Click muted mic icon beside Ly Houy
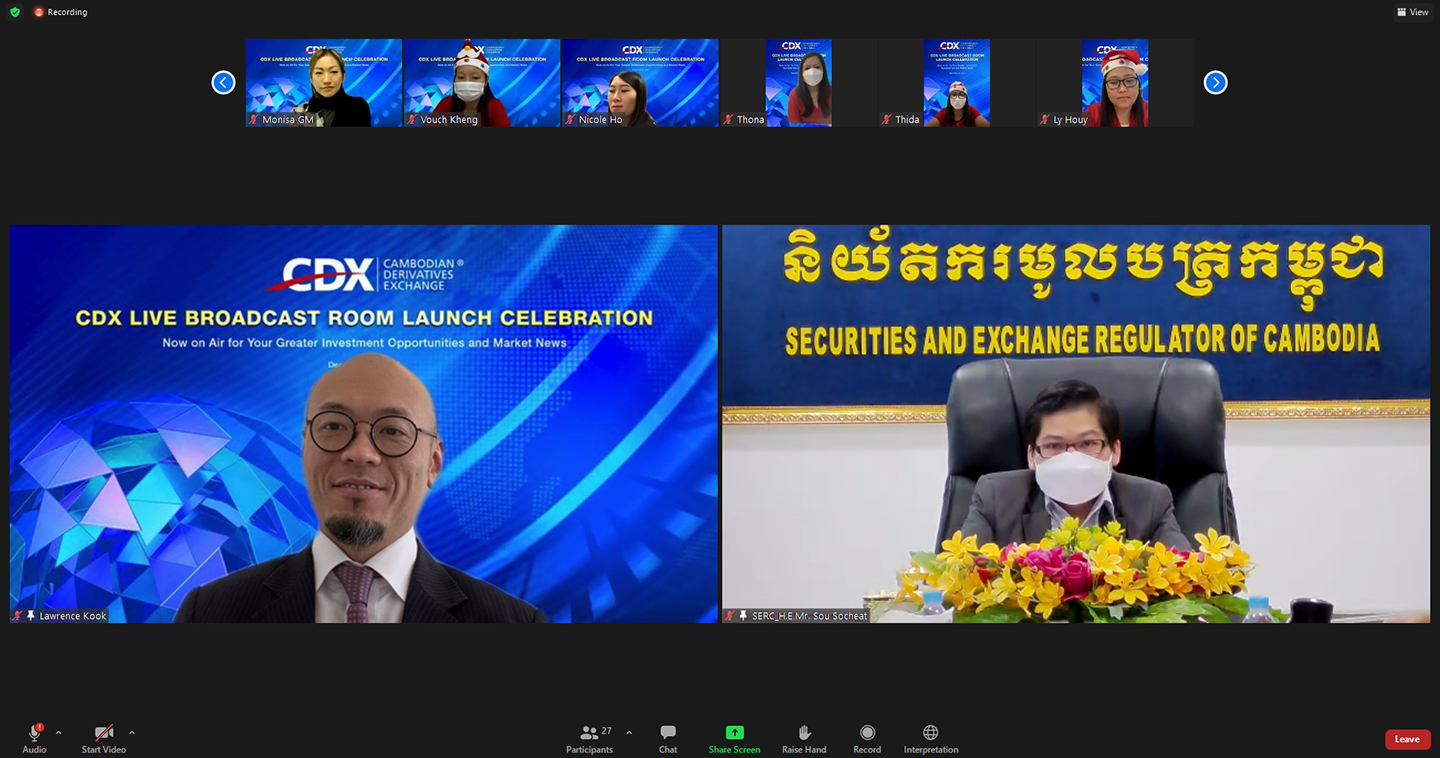 tap(1045, 120)
